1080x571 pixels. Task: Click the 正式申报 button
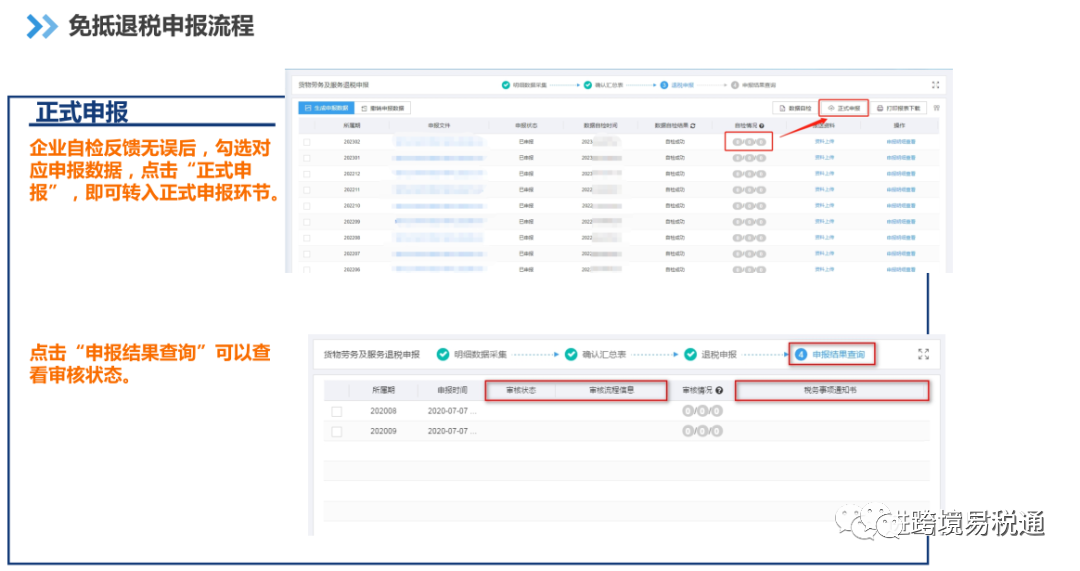(844, 108)
